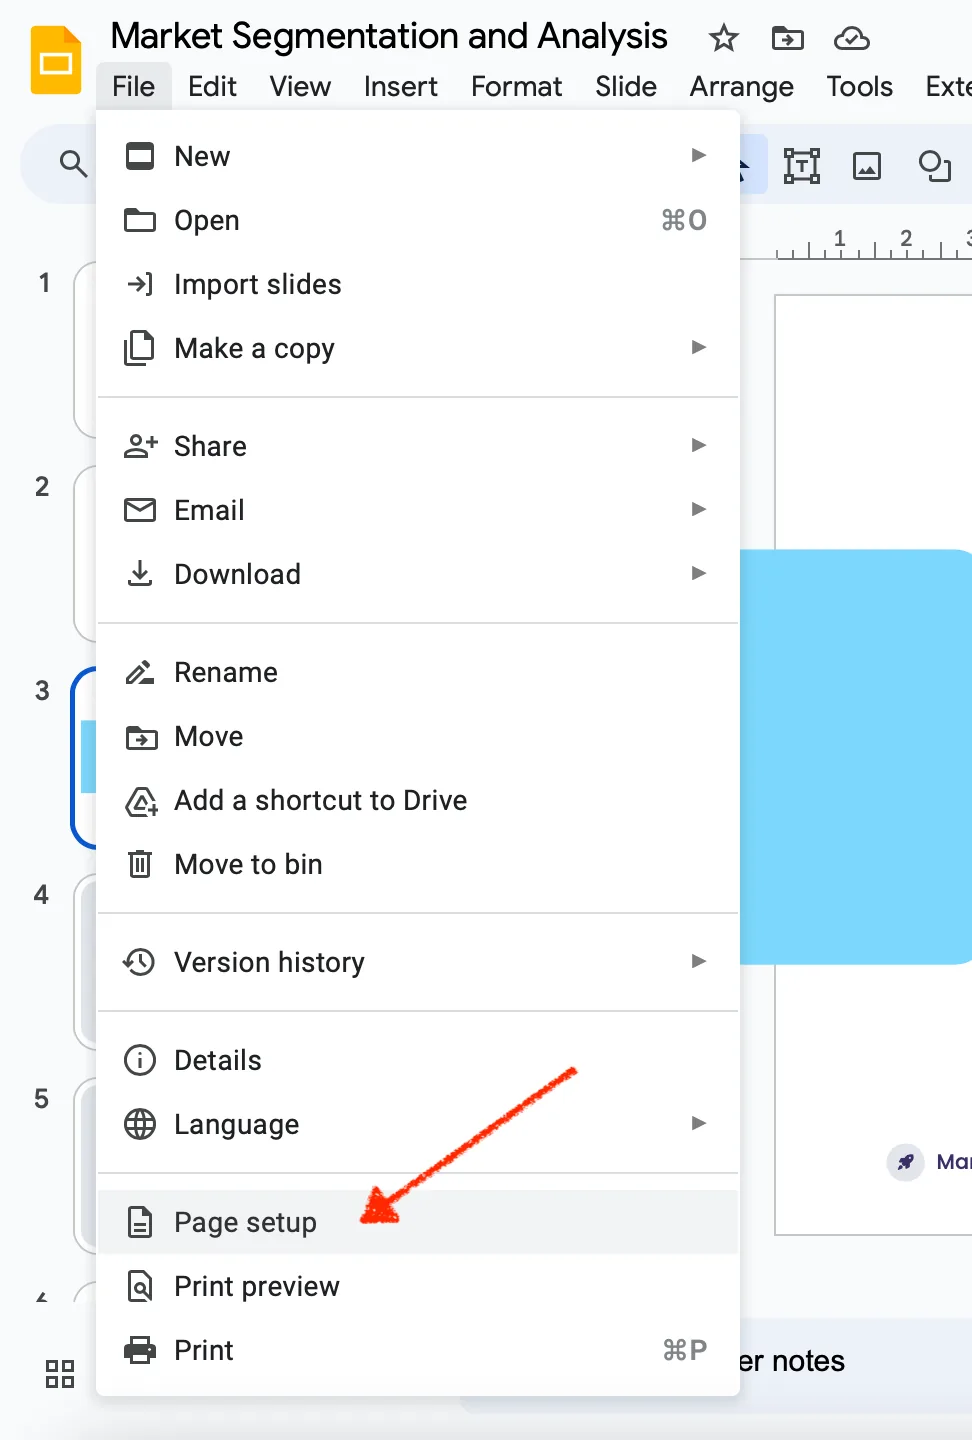The height and width of the screenshot is (1440, 972).
Task: Select slide 2 thumbnail in filmstrip
Action: 85,554
